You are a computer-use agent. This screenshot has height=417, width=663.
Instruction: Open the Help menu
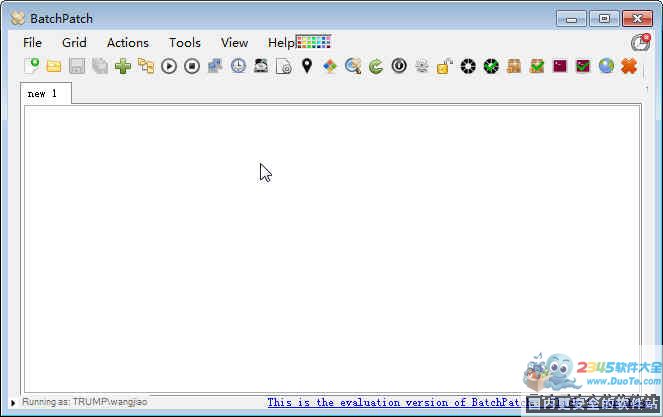pos(281,43)
